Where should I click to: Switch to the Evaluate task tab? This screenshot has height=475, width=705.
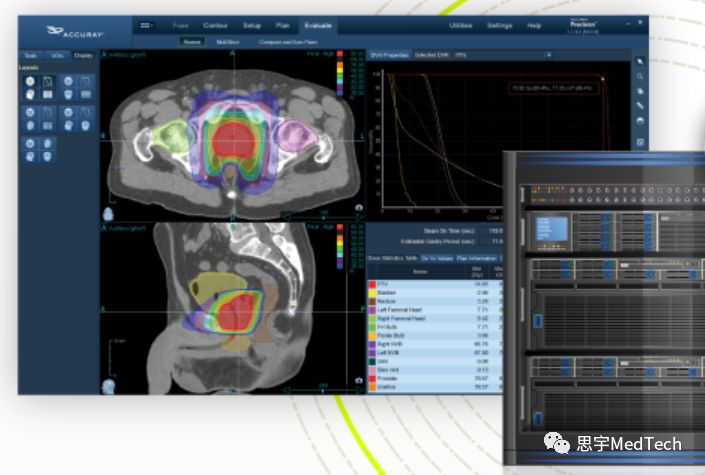pyautogui.click(x=318, y=26)
